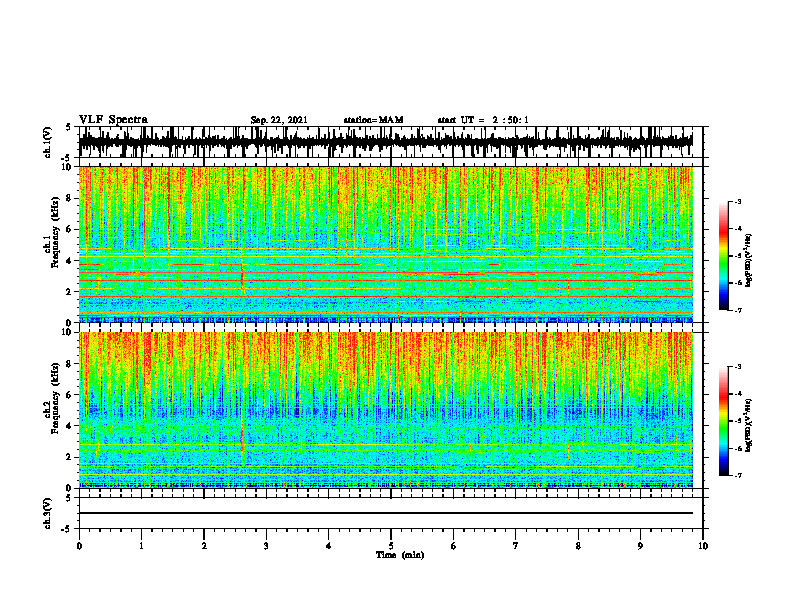Click tick label 4 on the Time axis

(x=329, y=546)
